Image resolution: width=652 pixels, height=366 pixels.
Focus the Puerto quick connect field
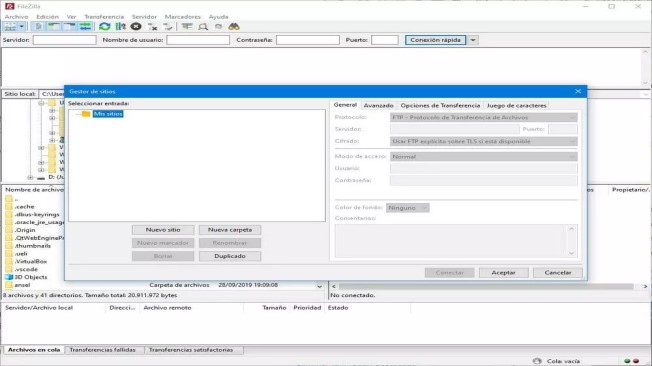coord(385,40)
